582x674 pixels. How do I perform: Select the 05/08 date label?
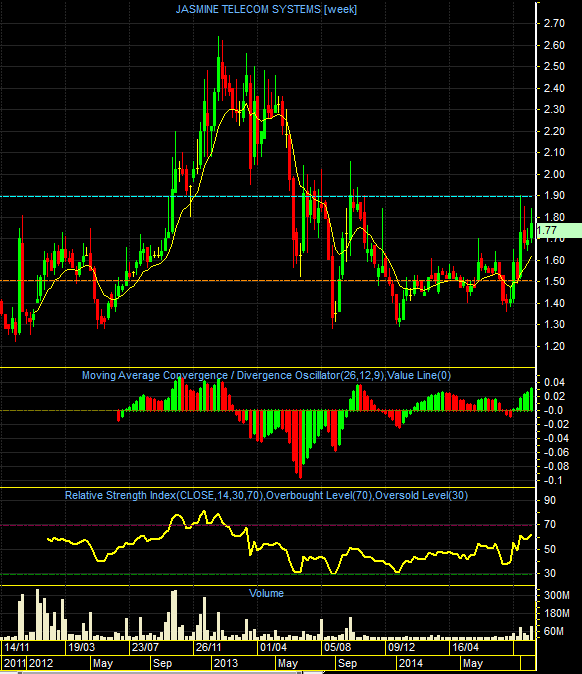click(x=337, y=647)
